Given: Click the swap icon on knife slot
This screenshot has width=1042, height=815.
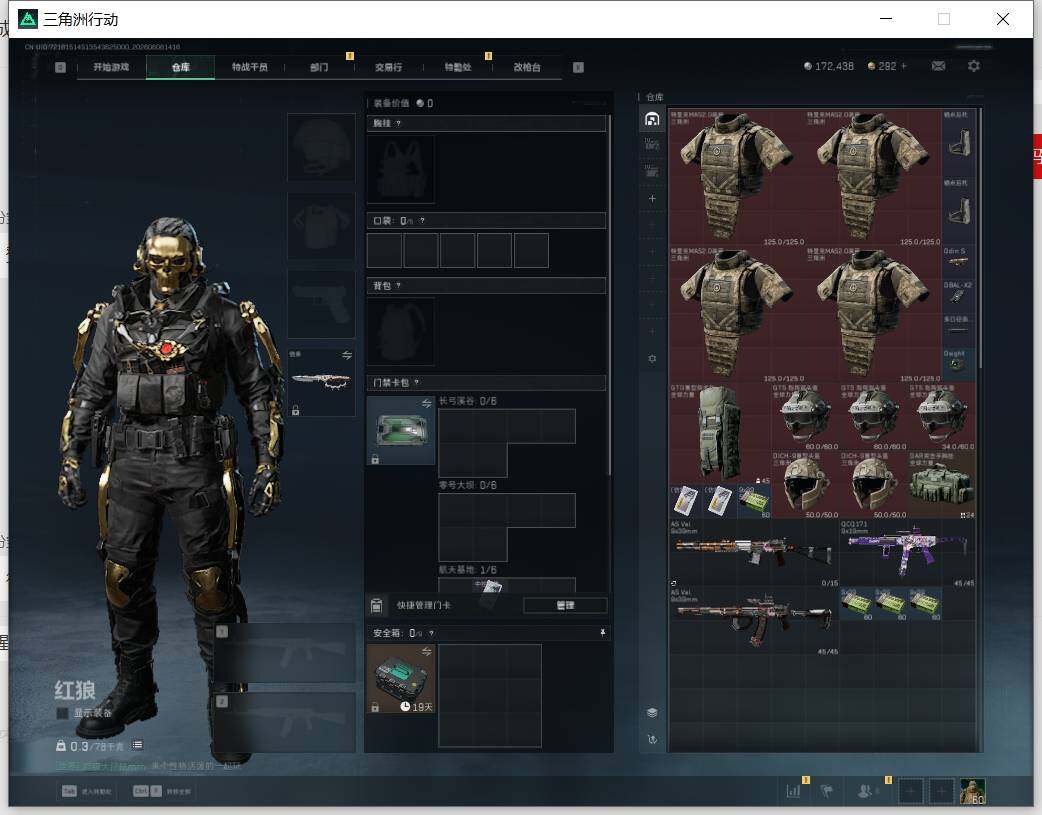Looking at the screenshot, I should pos(347,356).
